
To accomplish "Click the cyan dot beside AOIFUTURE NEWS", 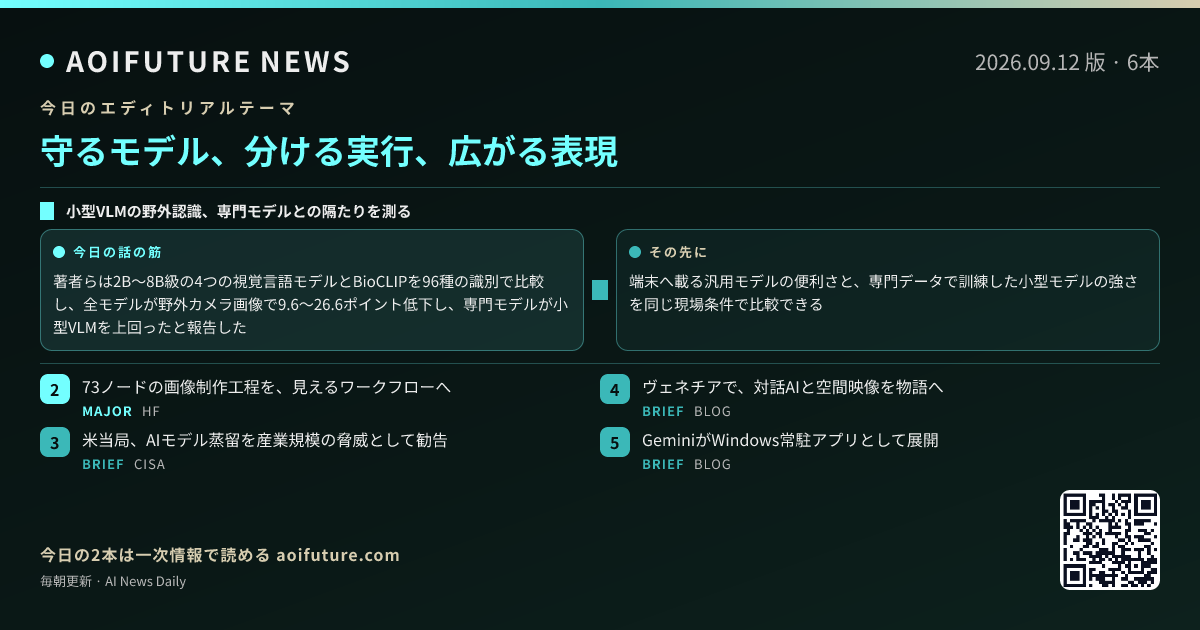I will tap(47, 61).
